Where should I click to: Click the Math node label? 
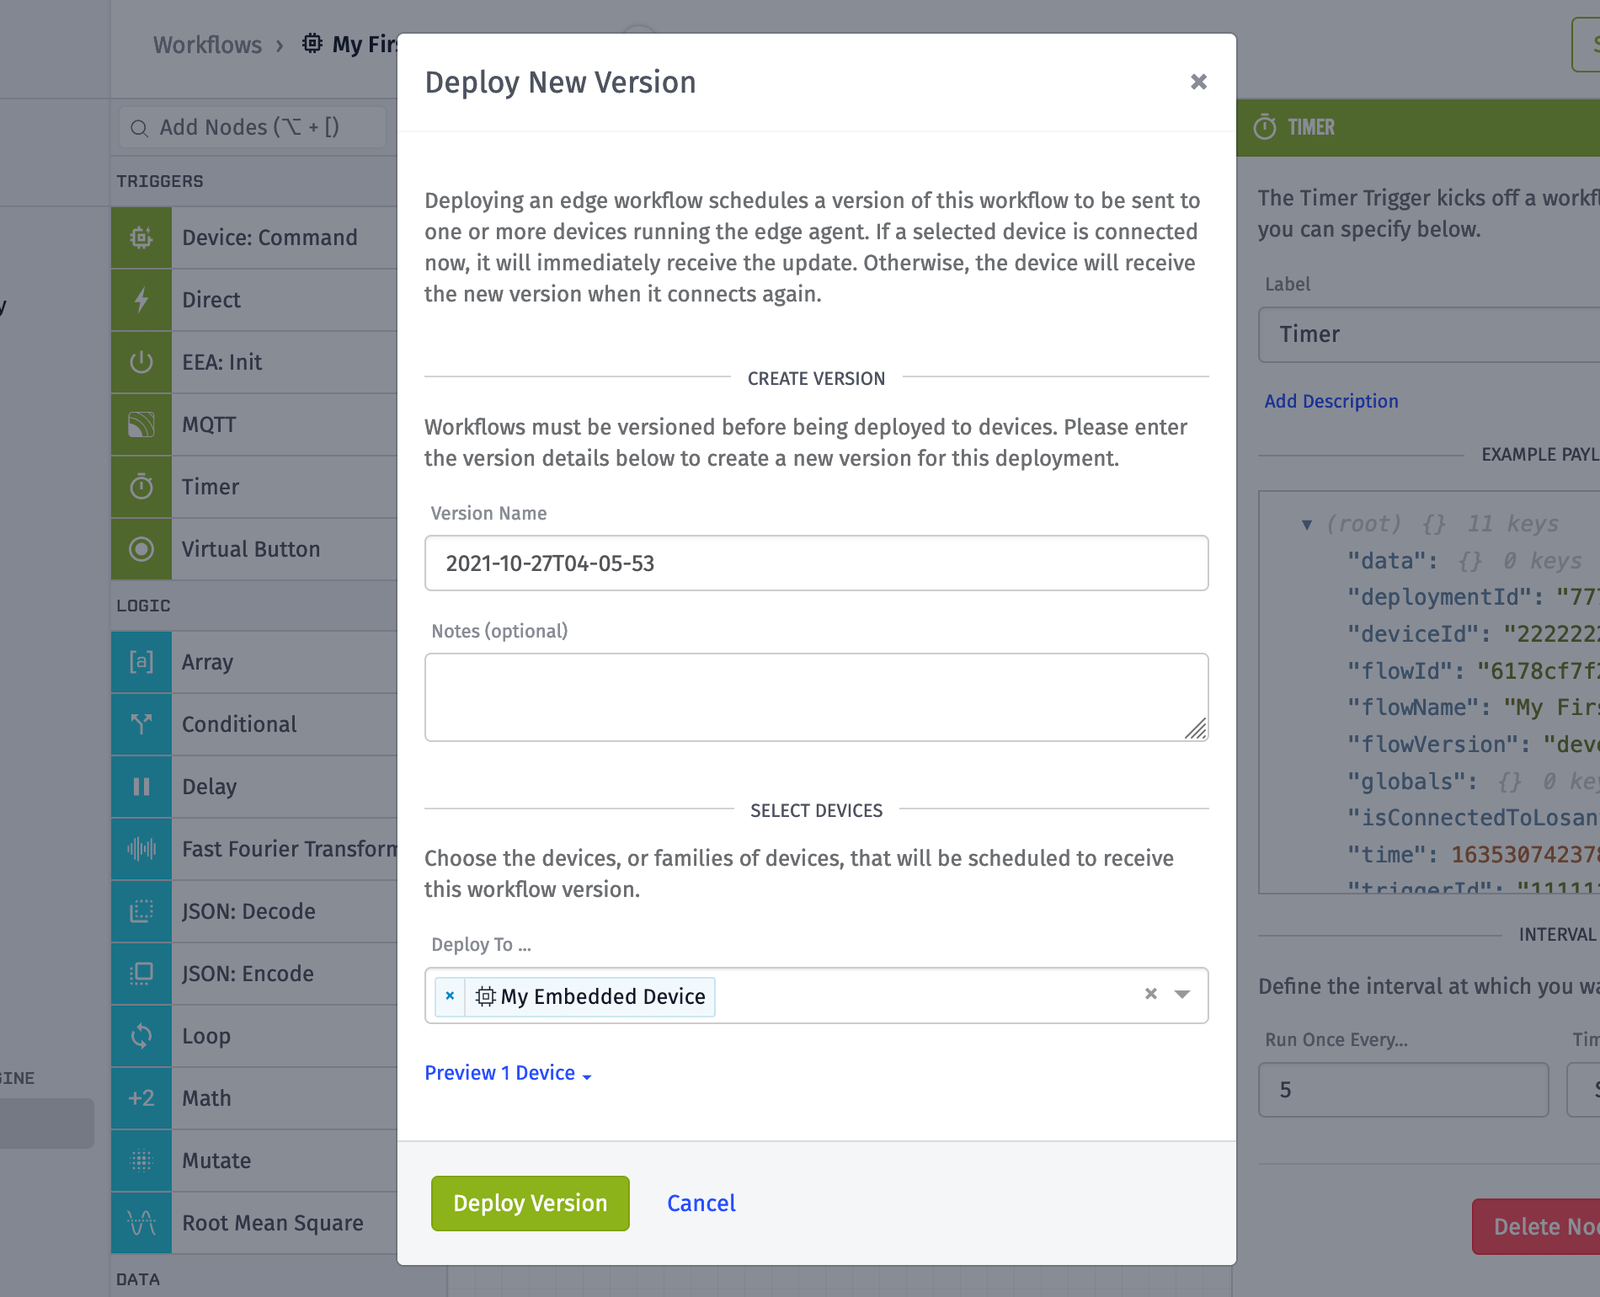[207, 1098]
